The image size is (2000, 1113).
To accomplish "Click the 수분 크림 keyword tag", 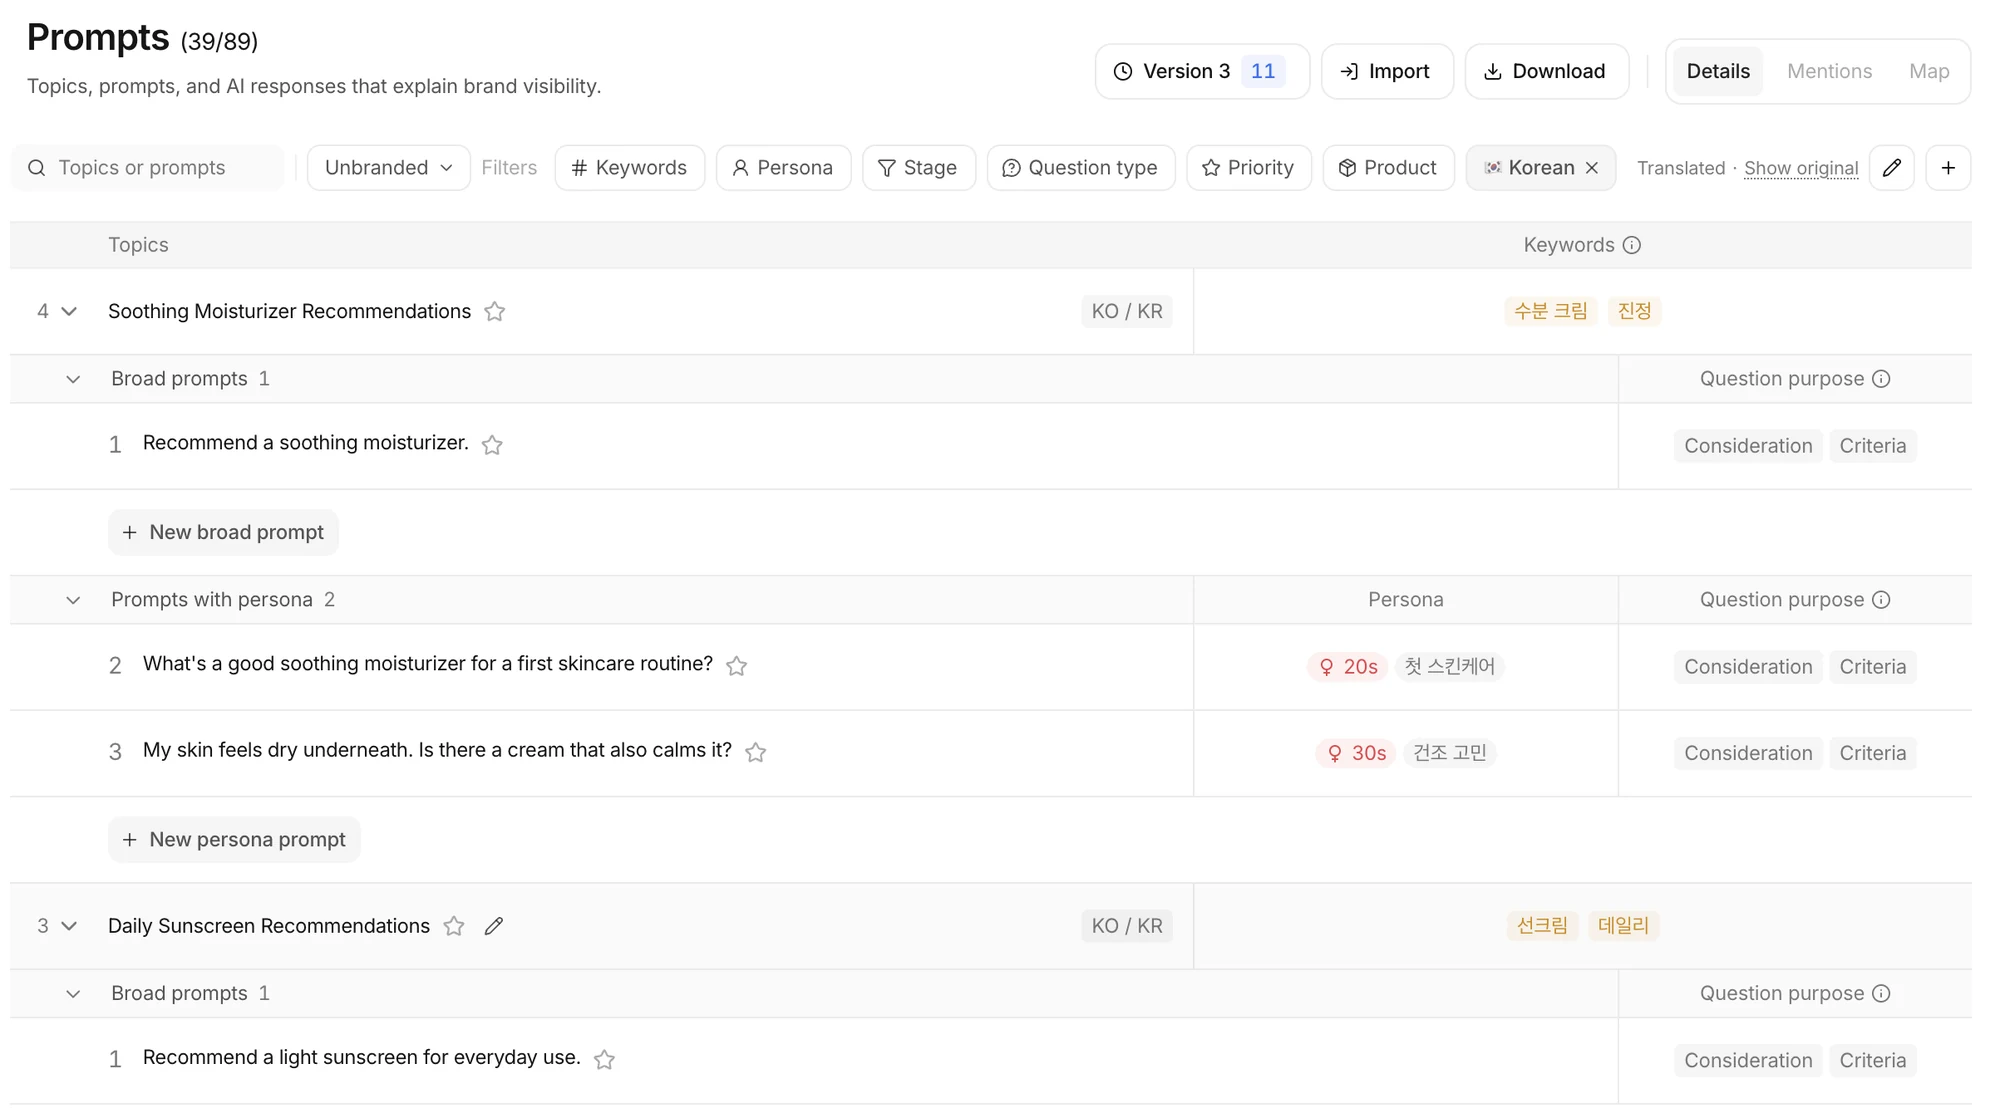I will [1550, 311].
